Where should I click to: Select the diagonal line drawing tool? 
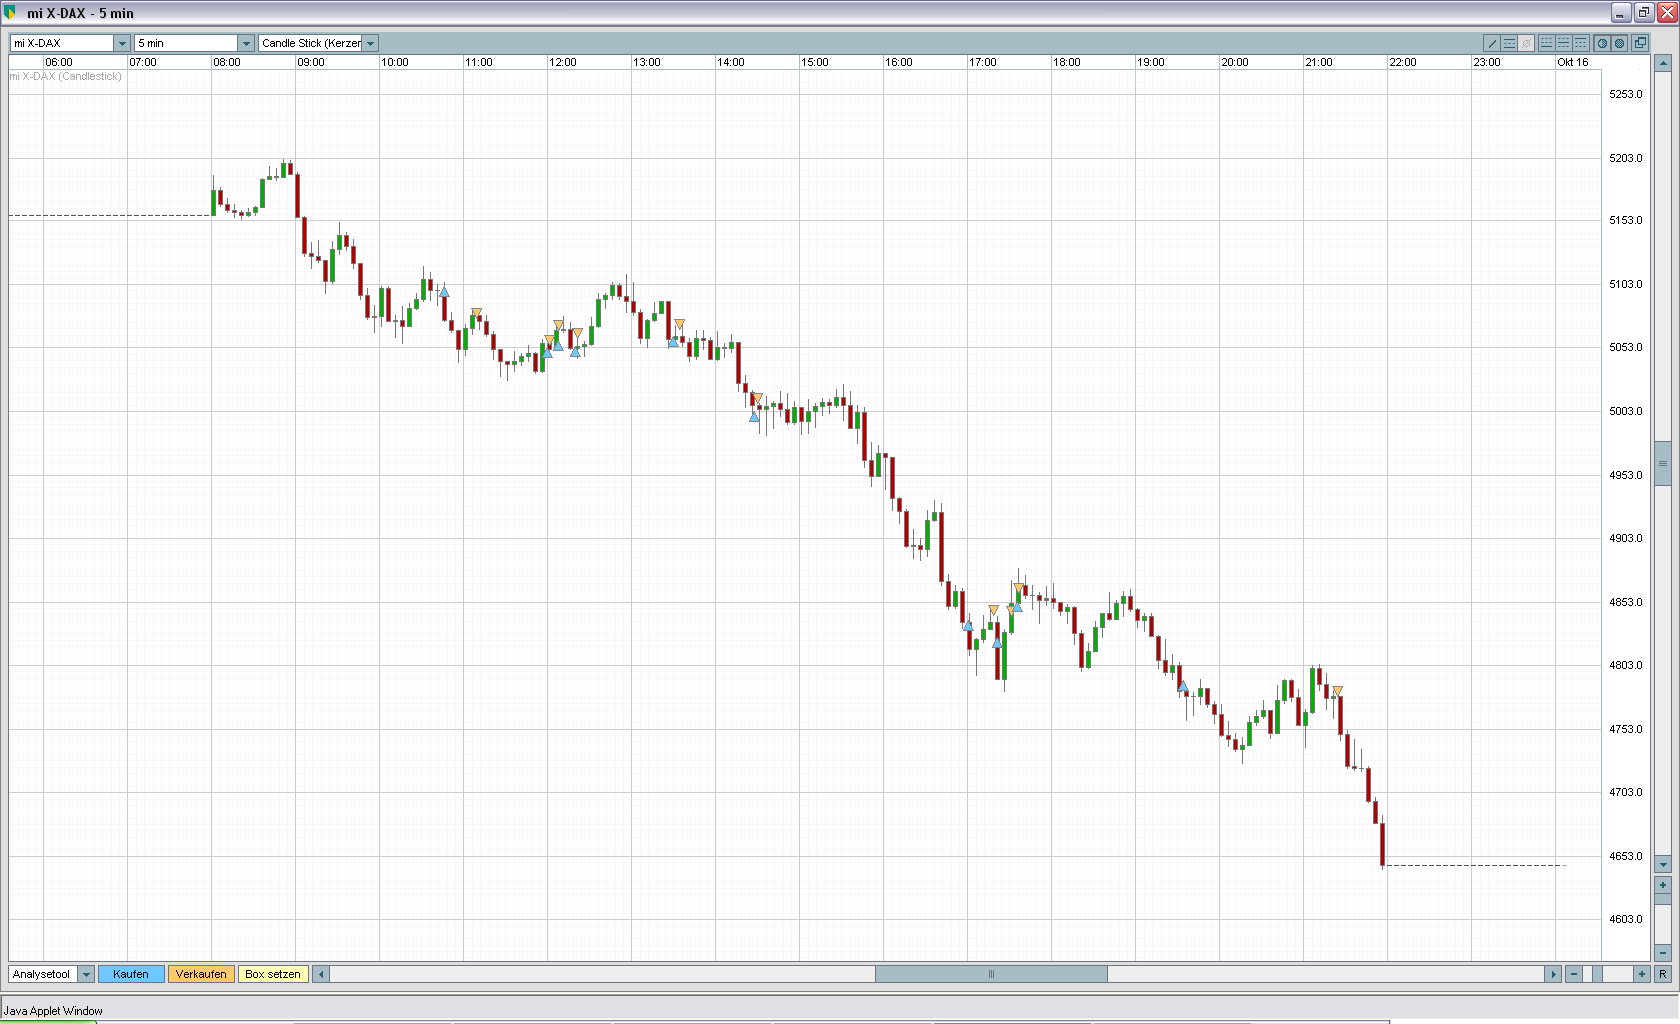(x=1492, y=43)
